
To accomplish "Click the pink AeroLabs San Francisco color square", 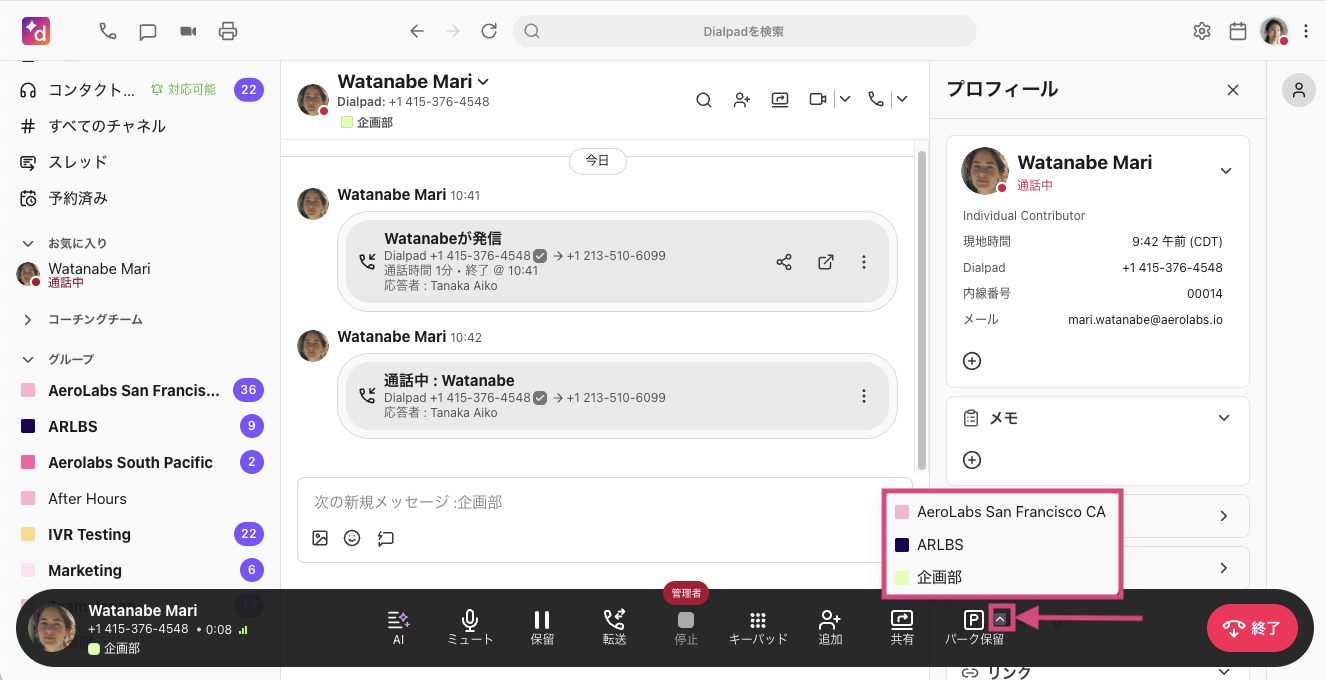I will 902,512.
